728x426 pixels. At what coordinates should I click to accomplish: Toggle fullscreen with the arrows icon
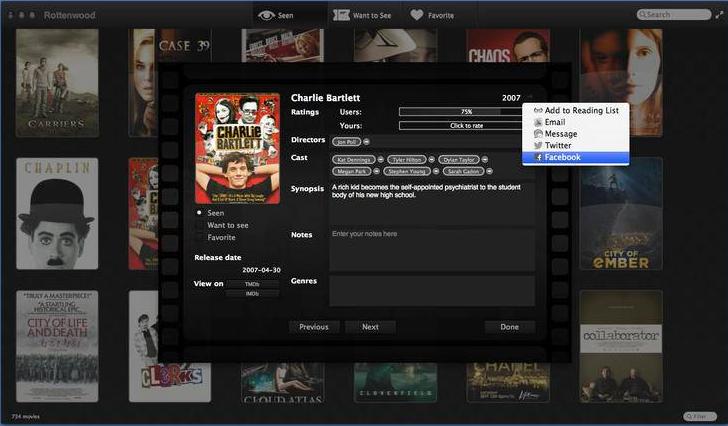(x=719, y=14)
